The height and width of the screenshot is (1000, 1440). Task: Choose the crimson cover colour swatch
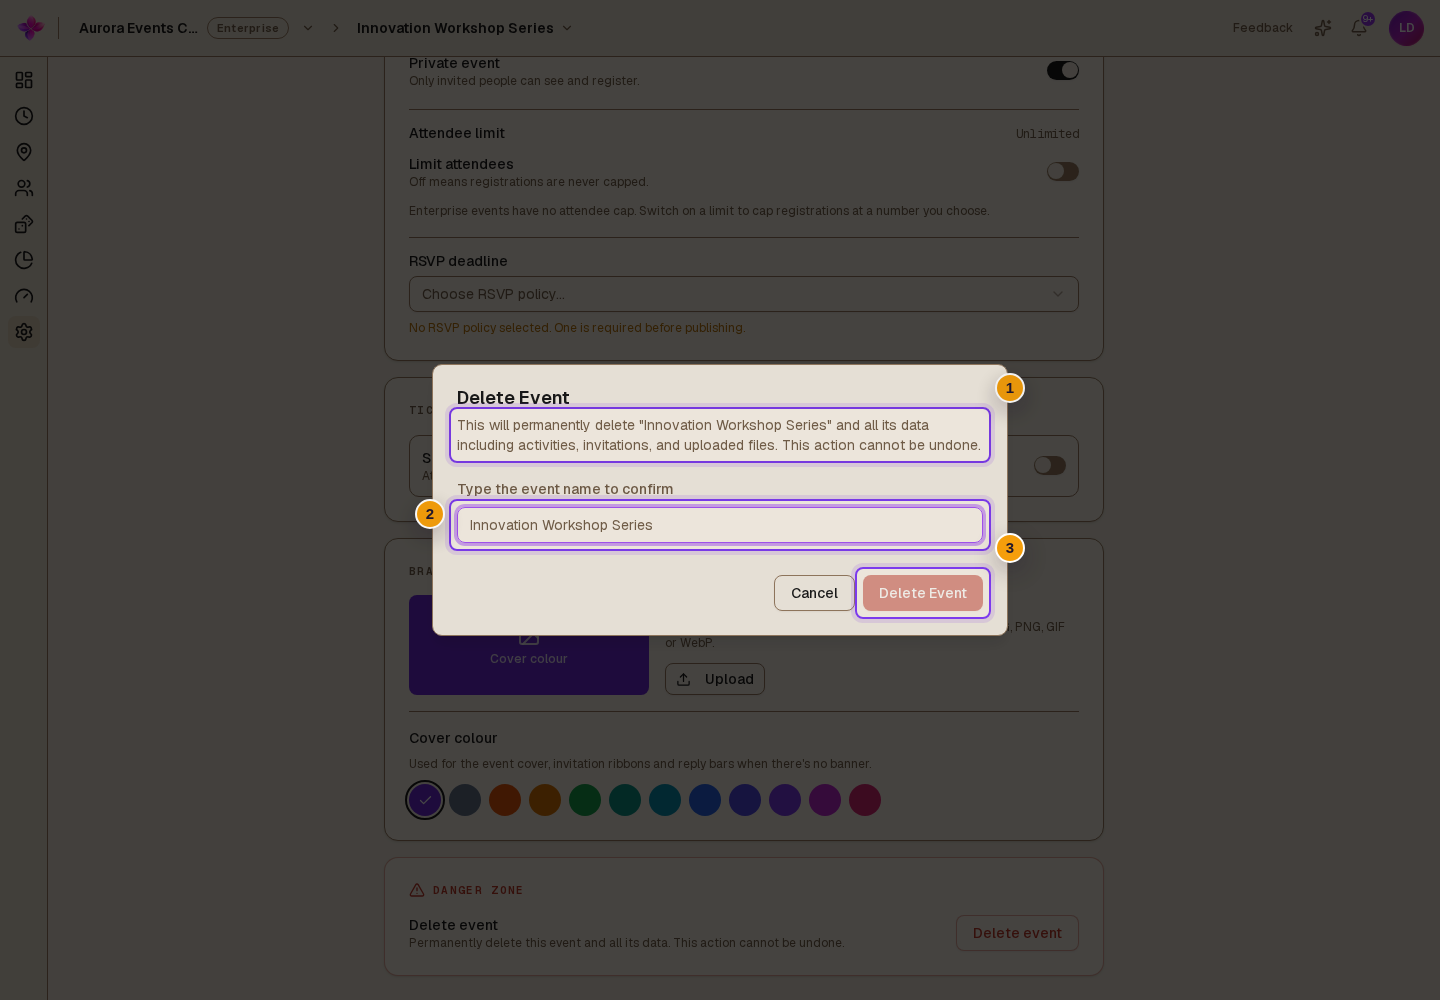coord(865,800)
